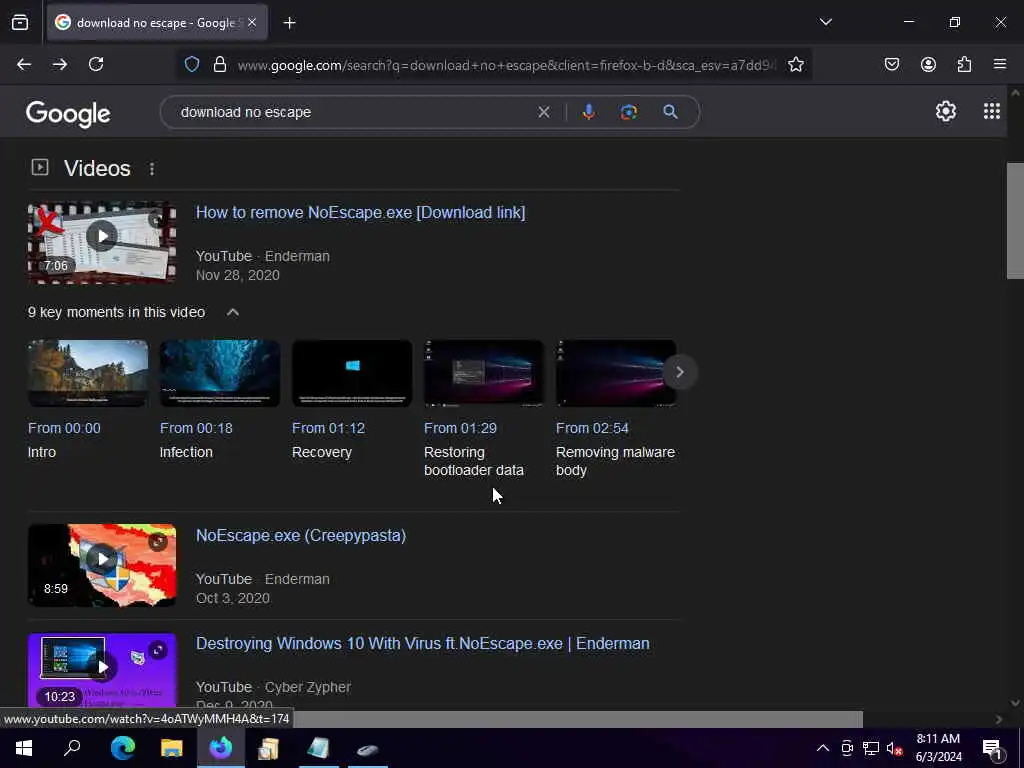Viewport: 1024px width, 768px height.
Task: Submit search with magnifier icon
Action: [x=670, y=112]
